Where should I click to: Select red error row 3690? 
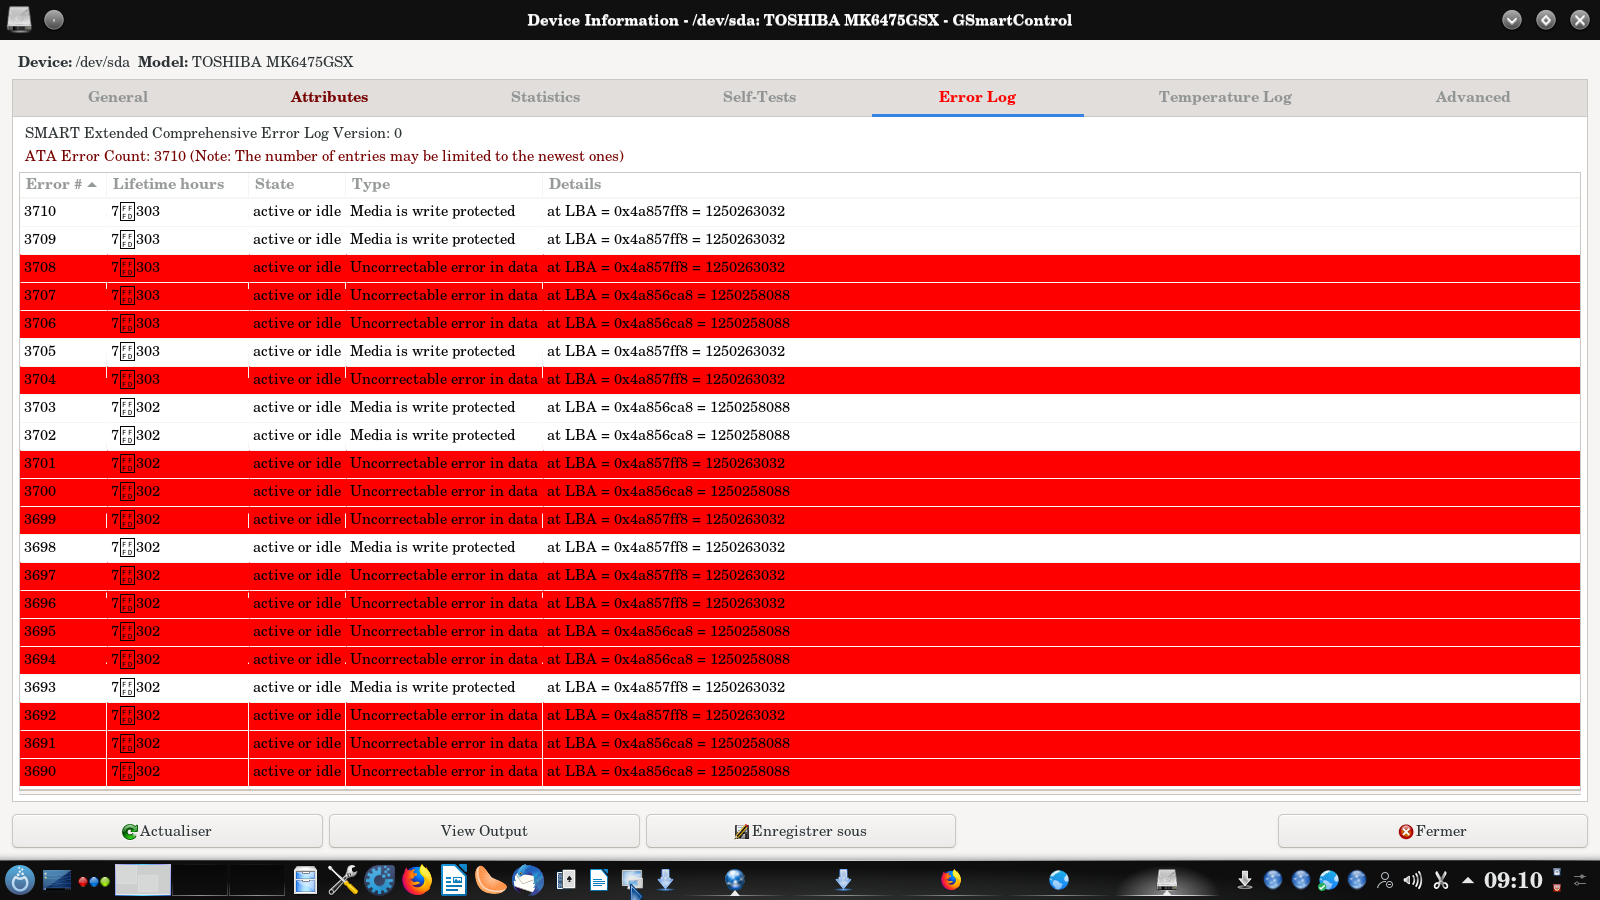pyautogui.click(x=800, y=771)
